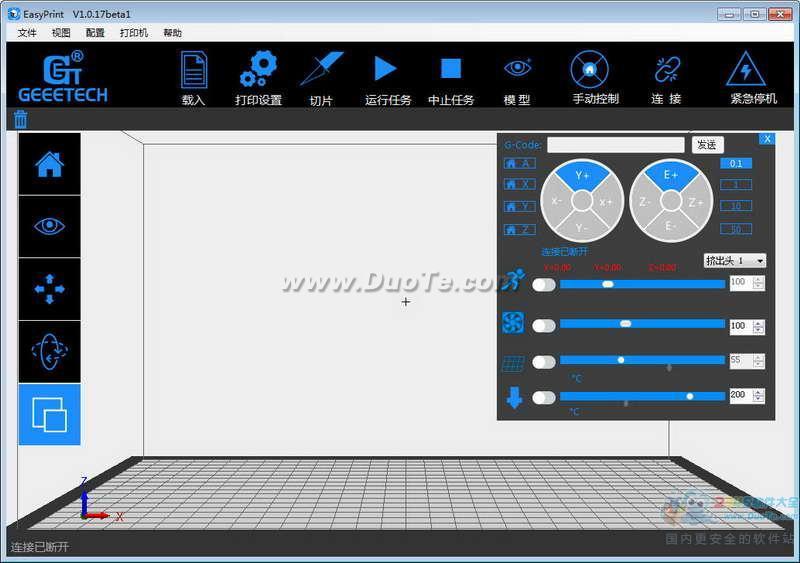Image resolution: width=800 pixels, height=563 pixels.
Task: Click the 发送 (Send) G-Code button
Action: point(707,145)
